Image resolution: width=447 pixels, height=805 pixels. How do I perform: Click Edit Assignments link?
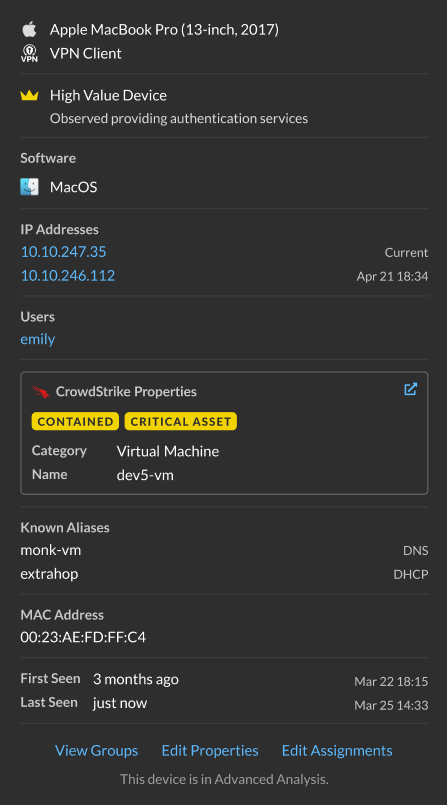337,751
